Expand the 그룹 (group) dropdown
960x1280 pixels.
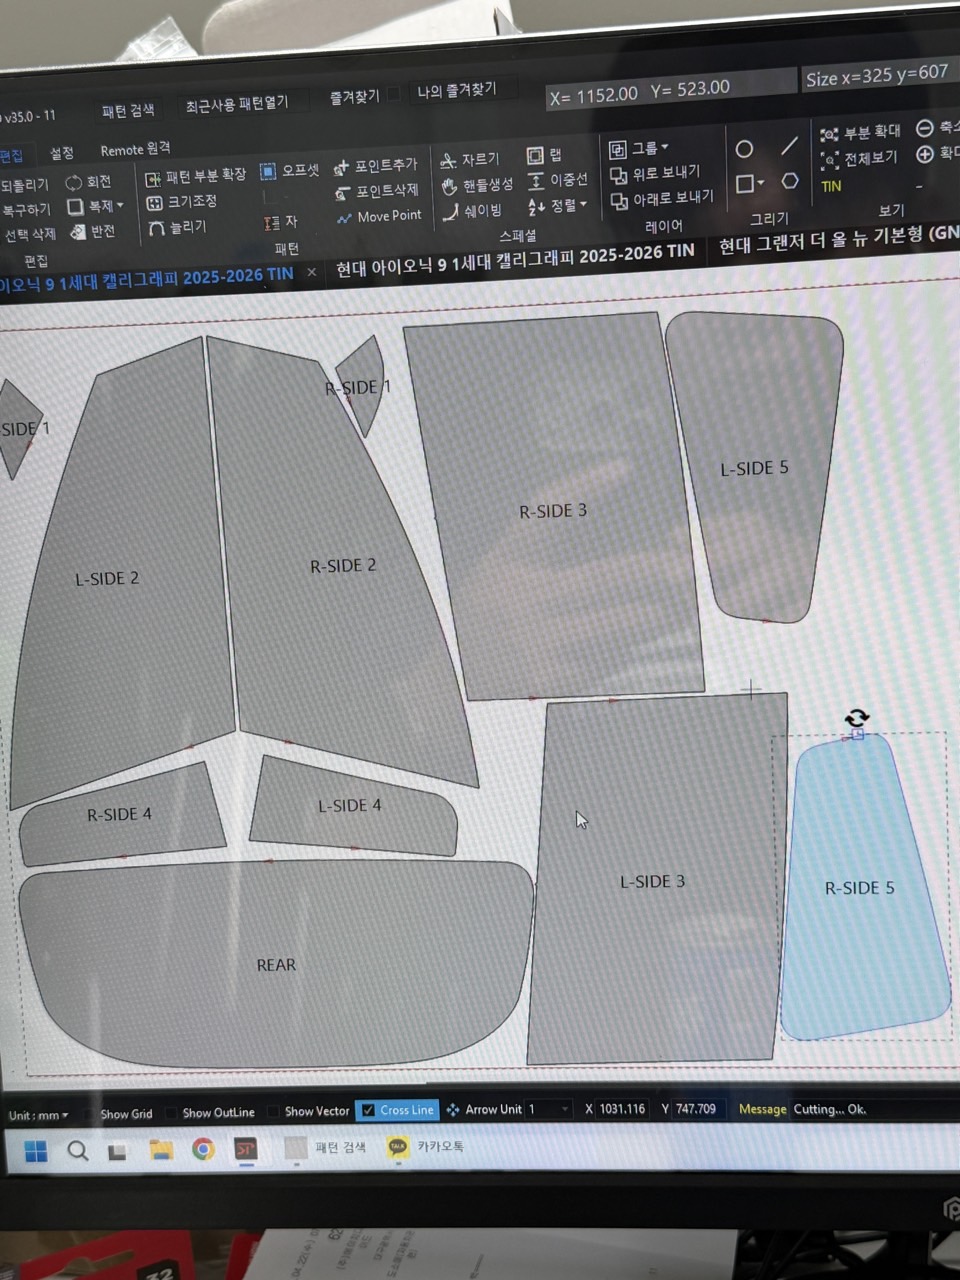click(x=665, y=147)
